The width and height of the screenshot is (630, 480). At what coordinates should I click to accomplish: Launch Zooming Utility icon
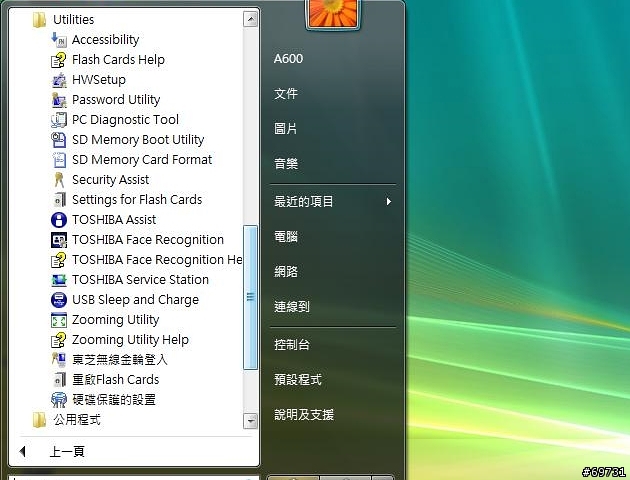[x=59, y=320]
